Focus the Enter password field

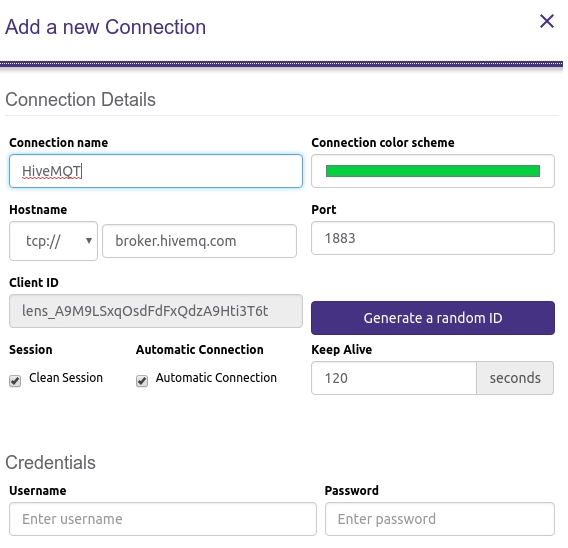tap(440, 519)
